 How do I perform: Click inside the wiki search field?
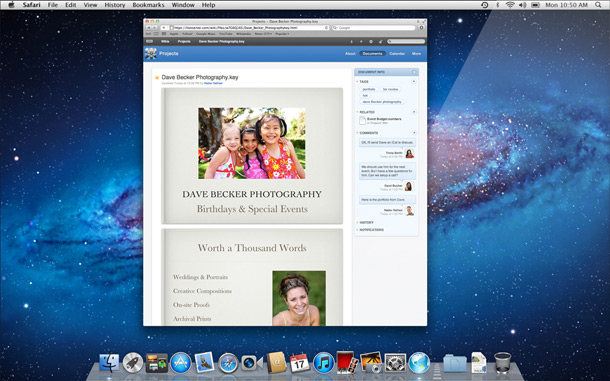pyautogui.click(x=406, y=42)
